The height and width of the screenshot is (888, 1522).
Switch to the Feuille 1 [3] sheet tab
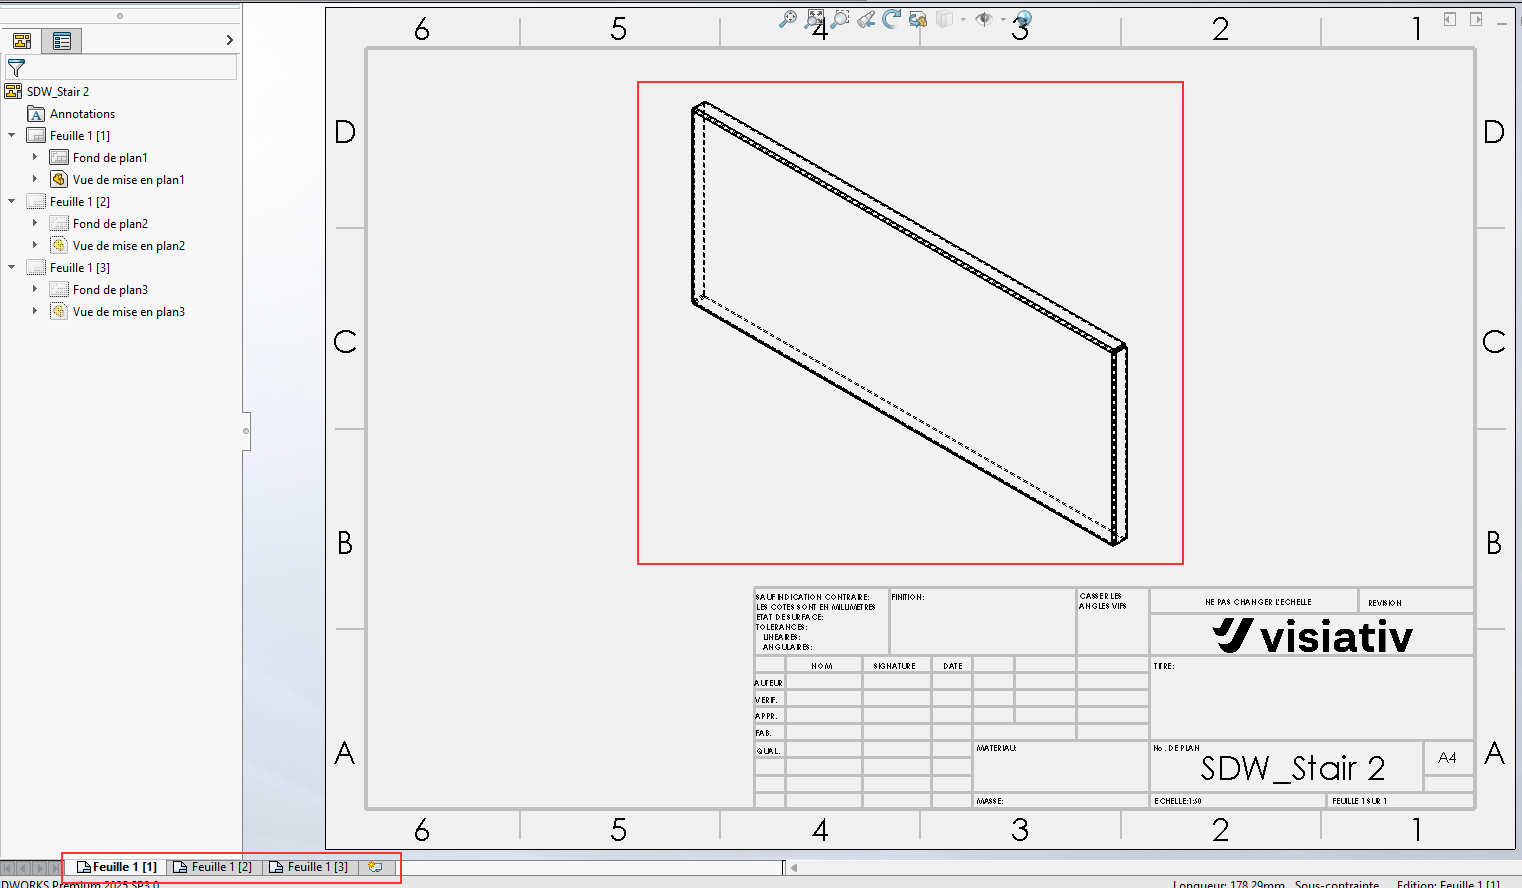coord(309,867)
